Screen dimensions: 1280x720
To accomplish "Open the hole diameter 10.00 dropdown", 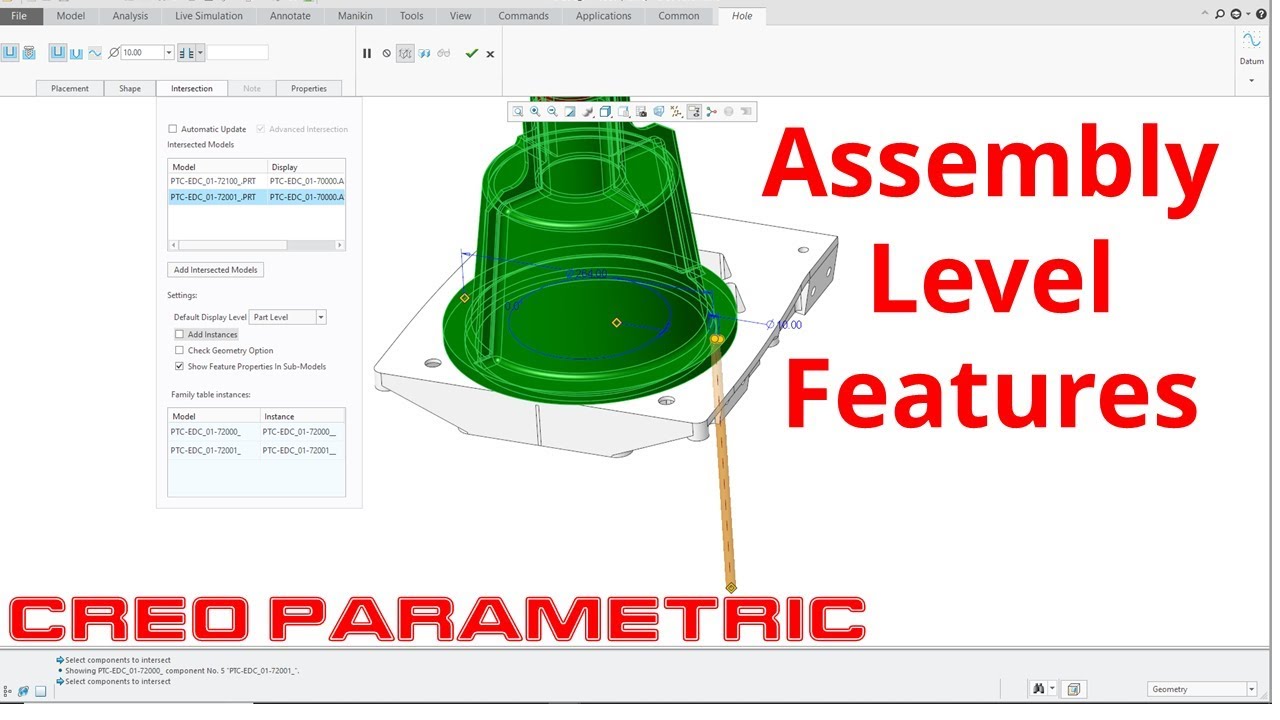I will point(169,52).
